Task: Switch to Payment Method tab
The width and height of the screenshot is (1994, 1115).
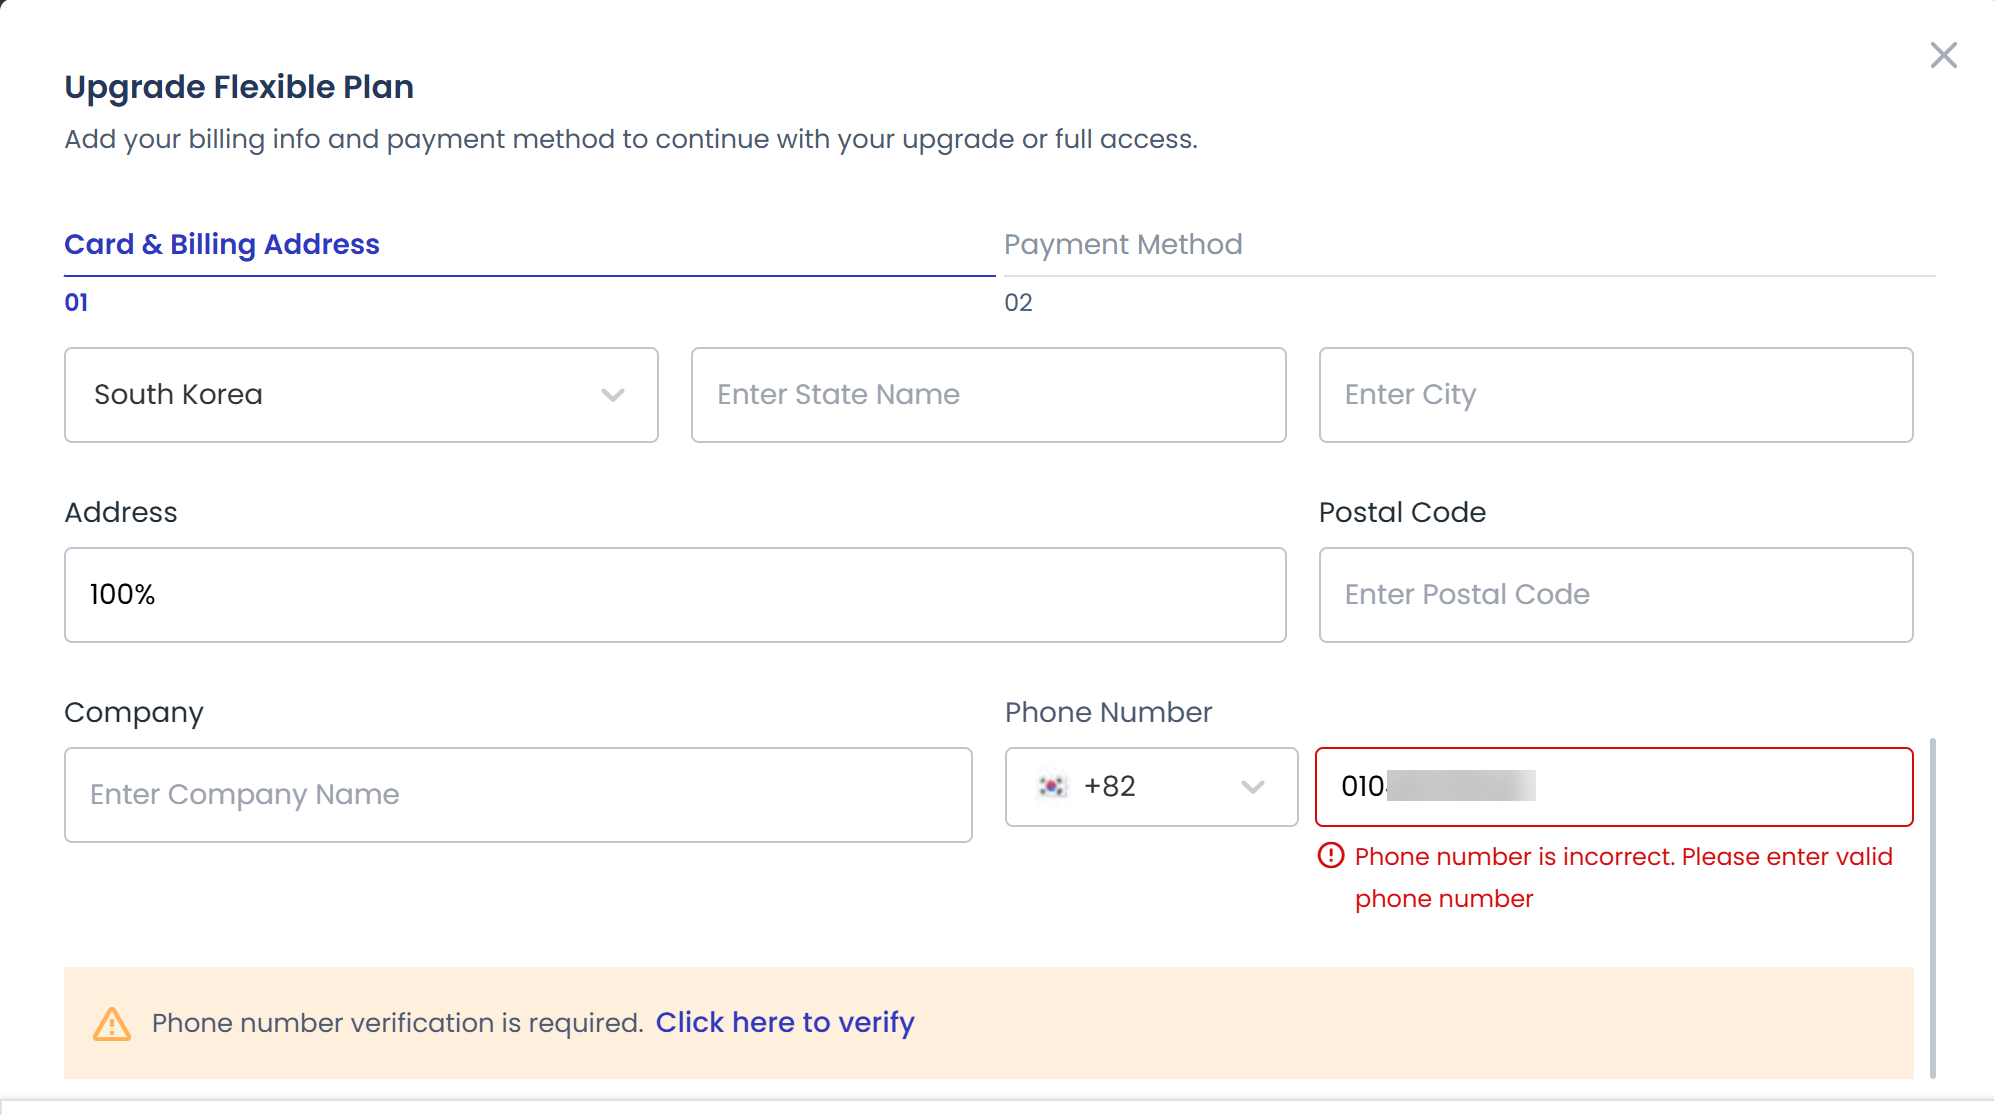Action: click(x=1123, y=245)
